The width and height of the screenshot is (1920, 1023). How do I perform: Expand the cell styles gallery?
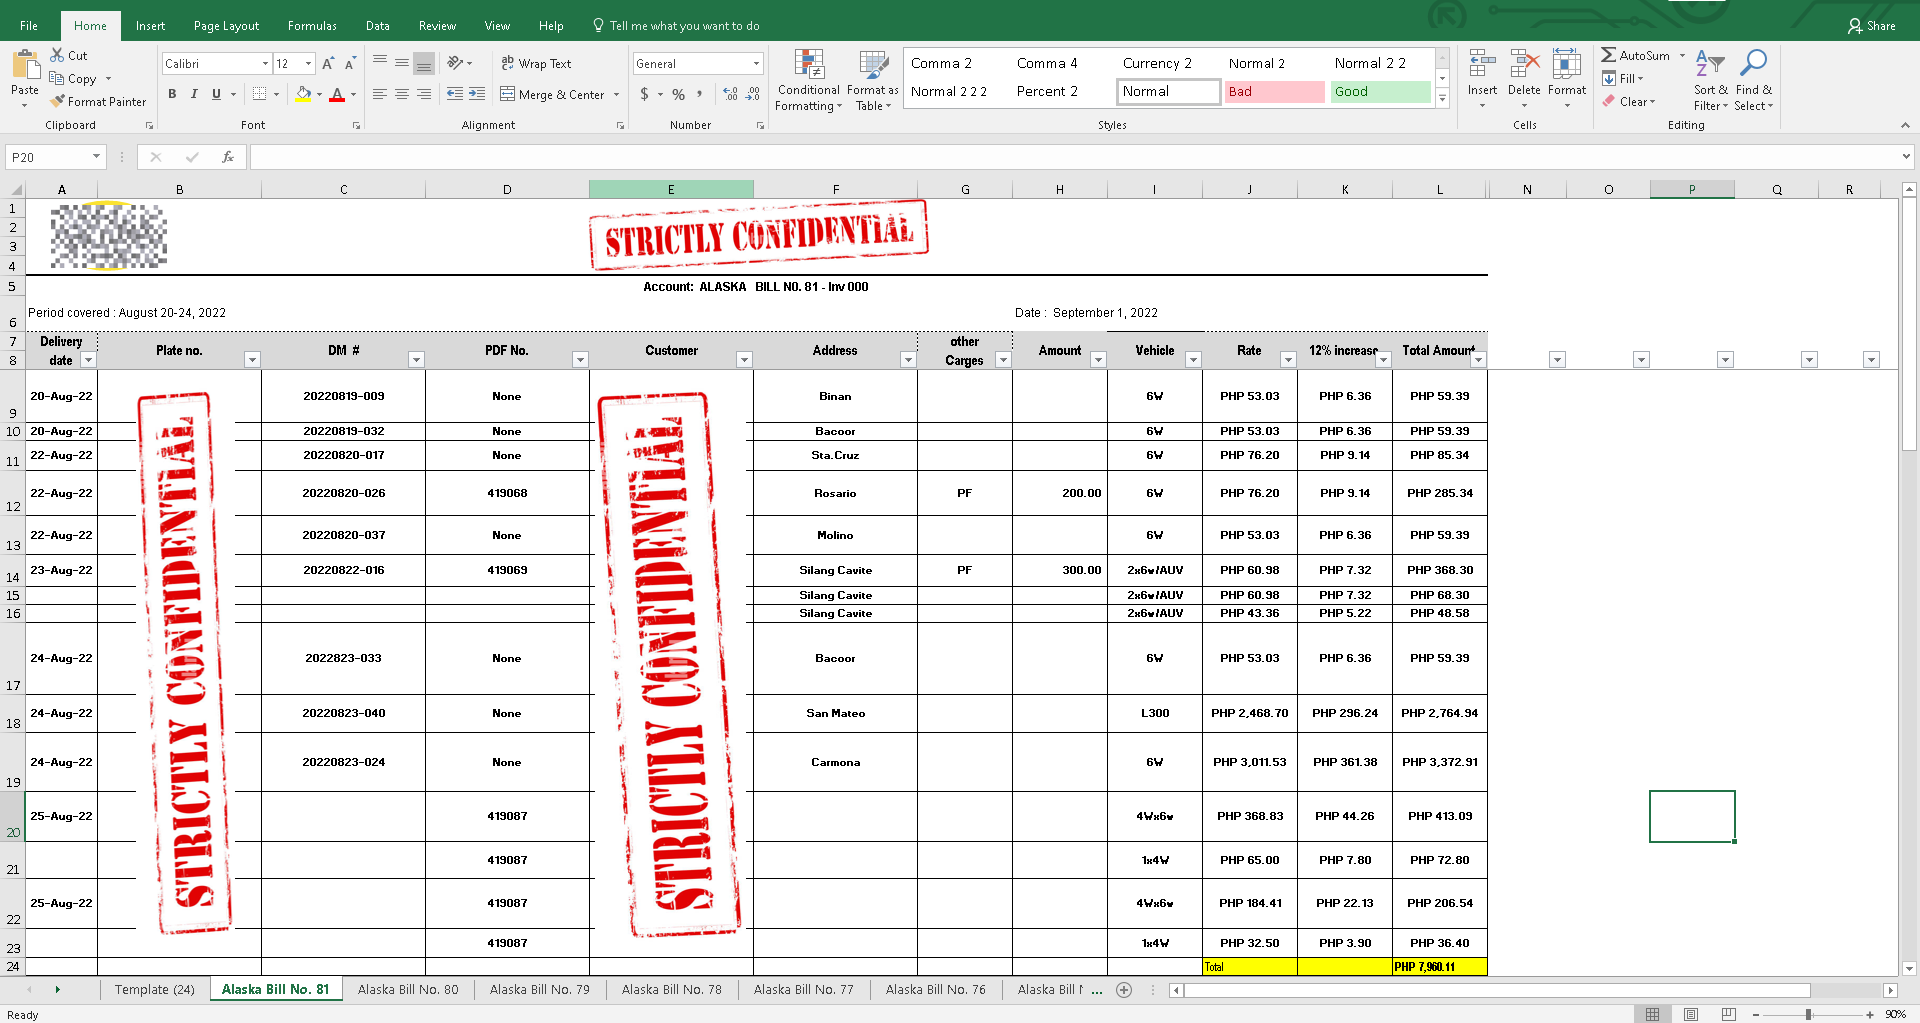[x=1442, y=98]
